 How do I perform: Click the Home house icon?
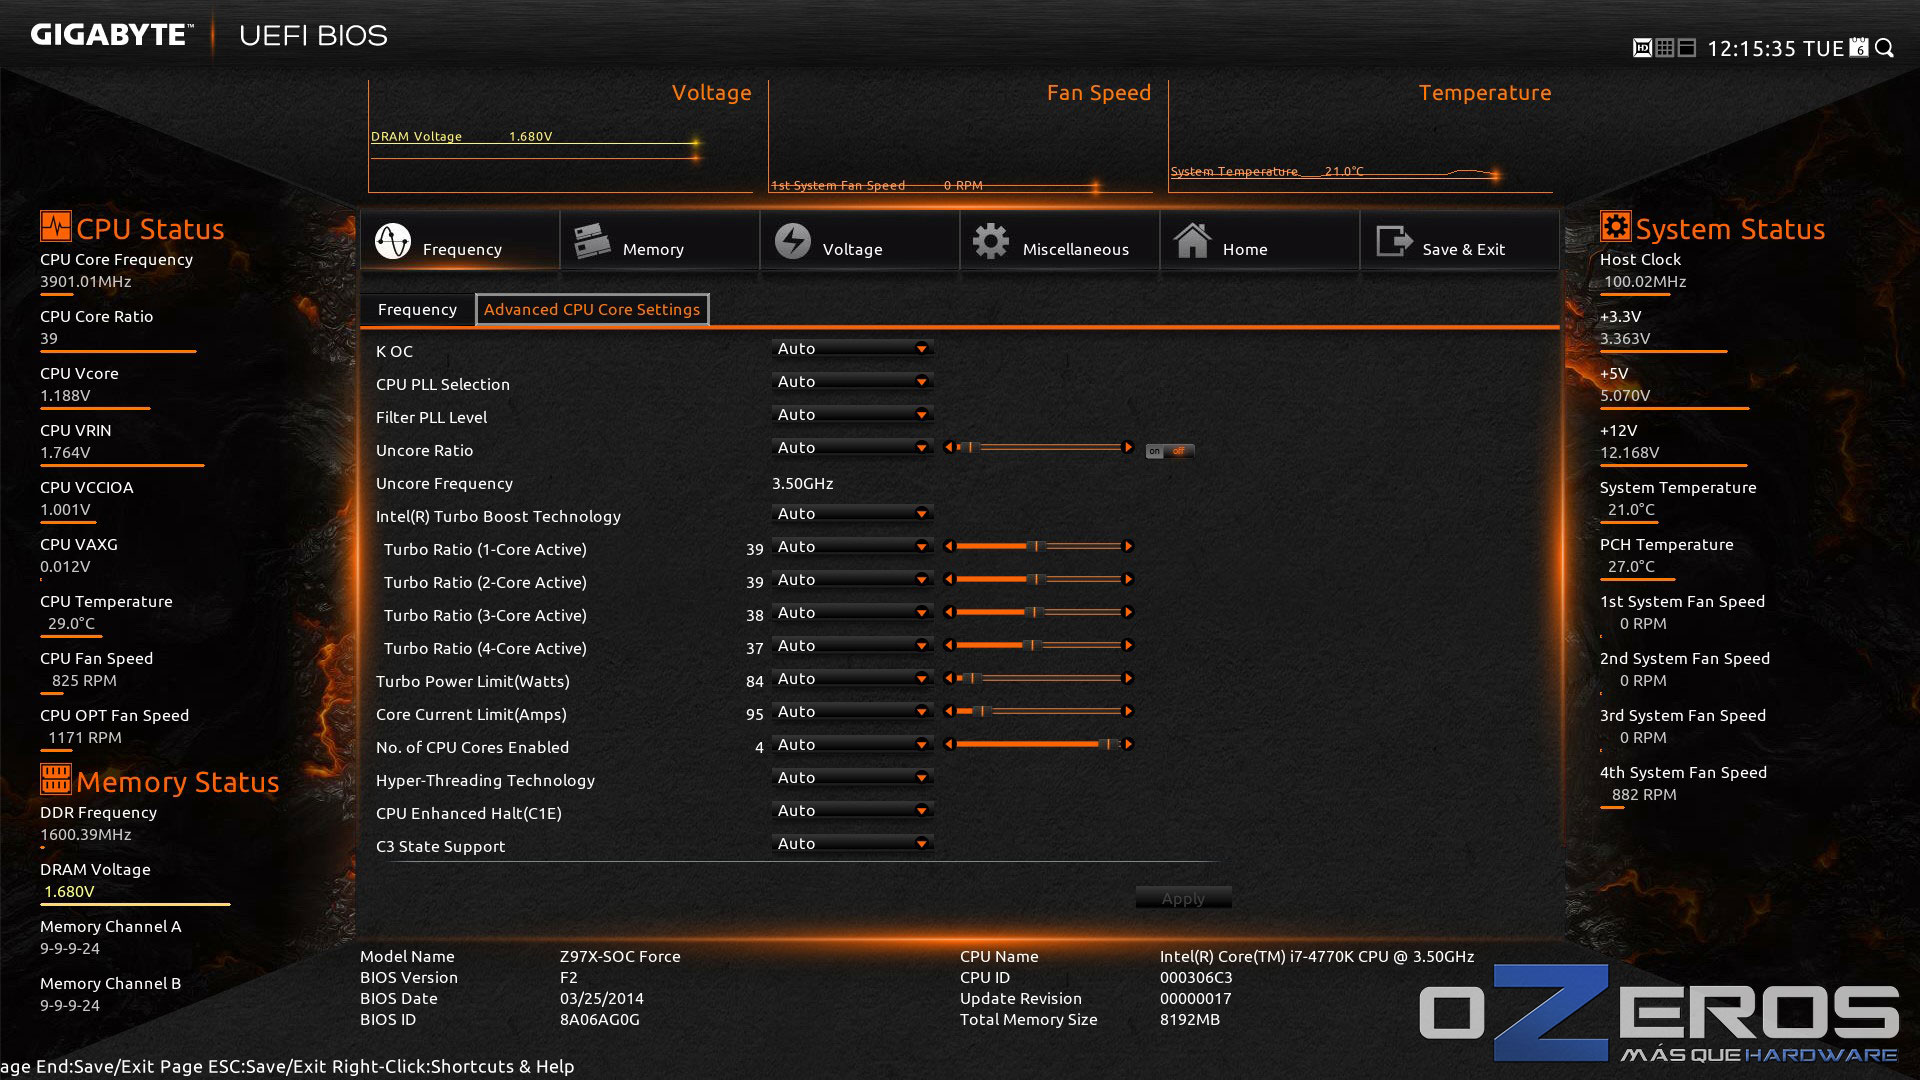pos(1192,241)
